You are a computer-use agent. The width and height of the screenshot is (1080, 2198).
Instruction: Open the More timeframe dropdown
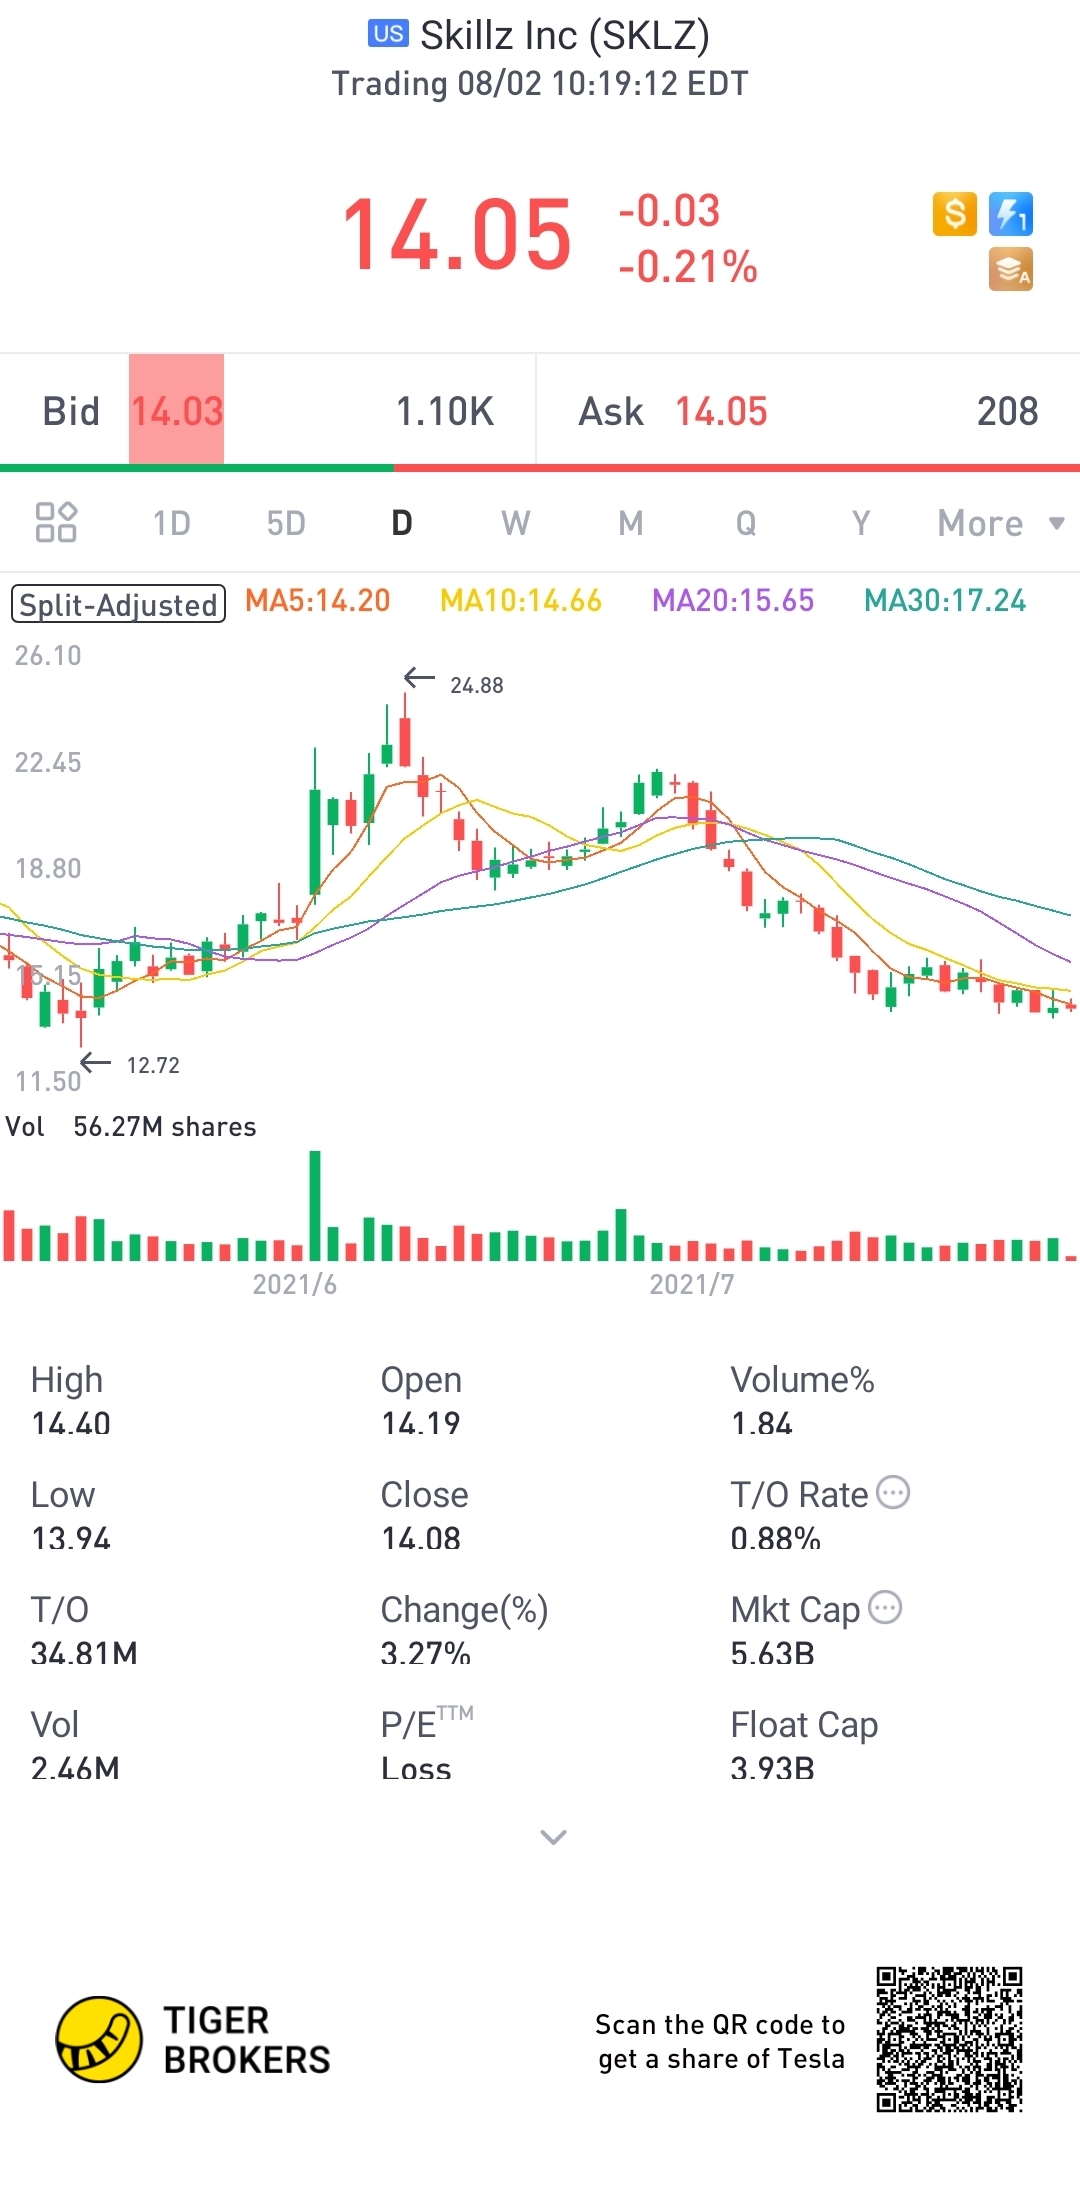point(1001,523)
